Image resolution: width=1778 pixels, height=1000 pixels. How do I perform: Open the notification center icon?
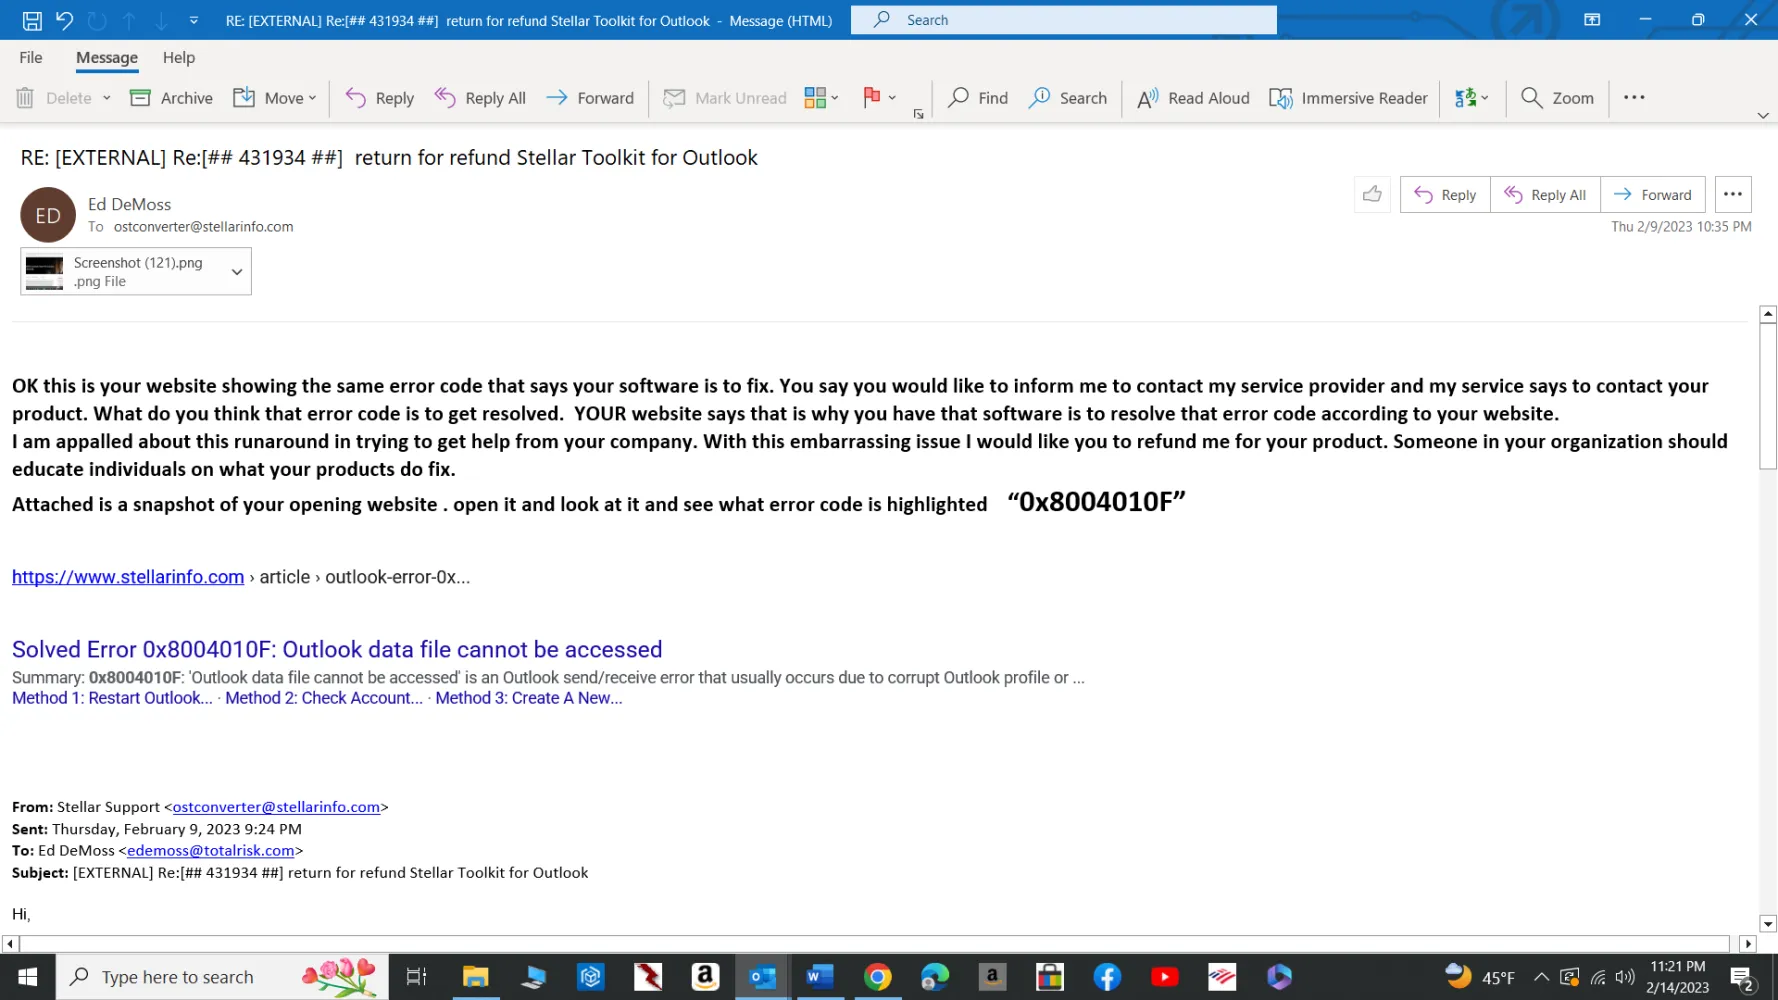pos(1742,977)
